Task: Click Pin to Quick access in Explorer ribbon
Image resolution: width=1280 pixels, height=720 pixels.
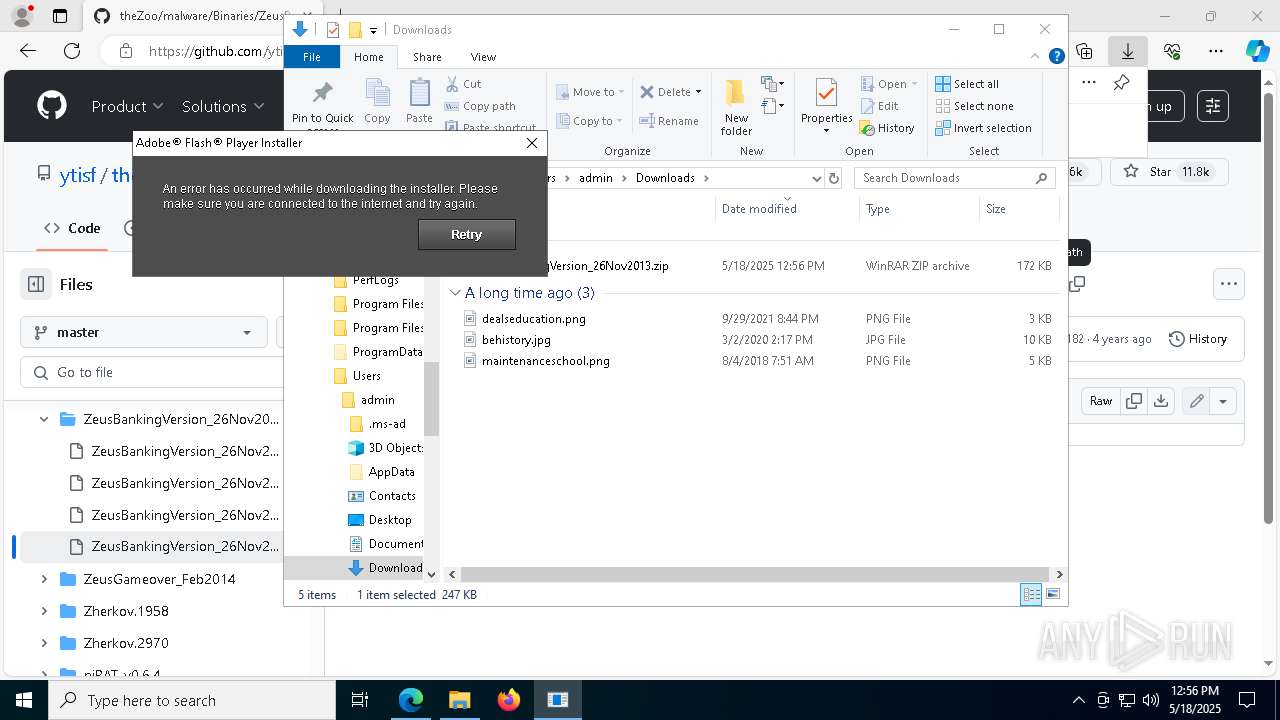Action: point(322,104)
